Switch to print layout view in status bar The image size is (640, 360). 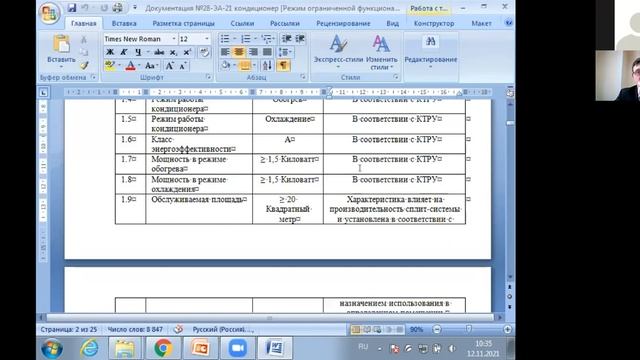tap(355, 329)
